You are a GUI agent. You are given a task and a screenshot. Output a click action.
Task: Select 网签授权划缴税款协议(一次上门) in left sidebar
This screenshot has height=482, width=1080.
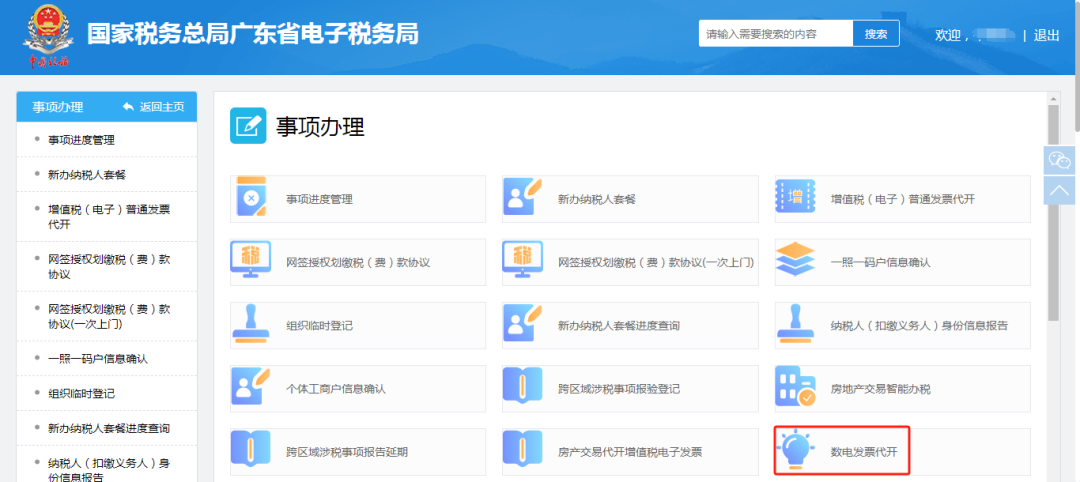coord(107,317)
